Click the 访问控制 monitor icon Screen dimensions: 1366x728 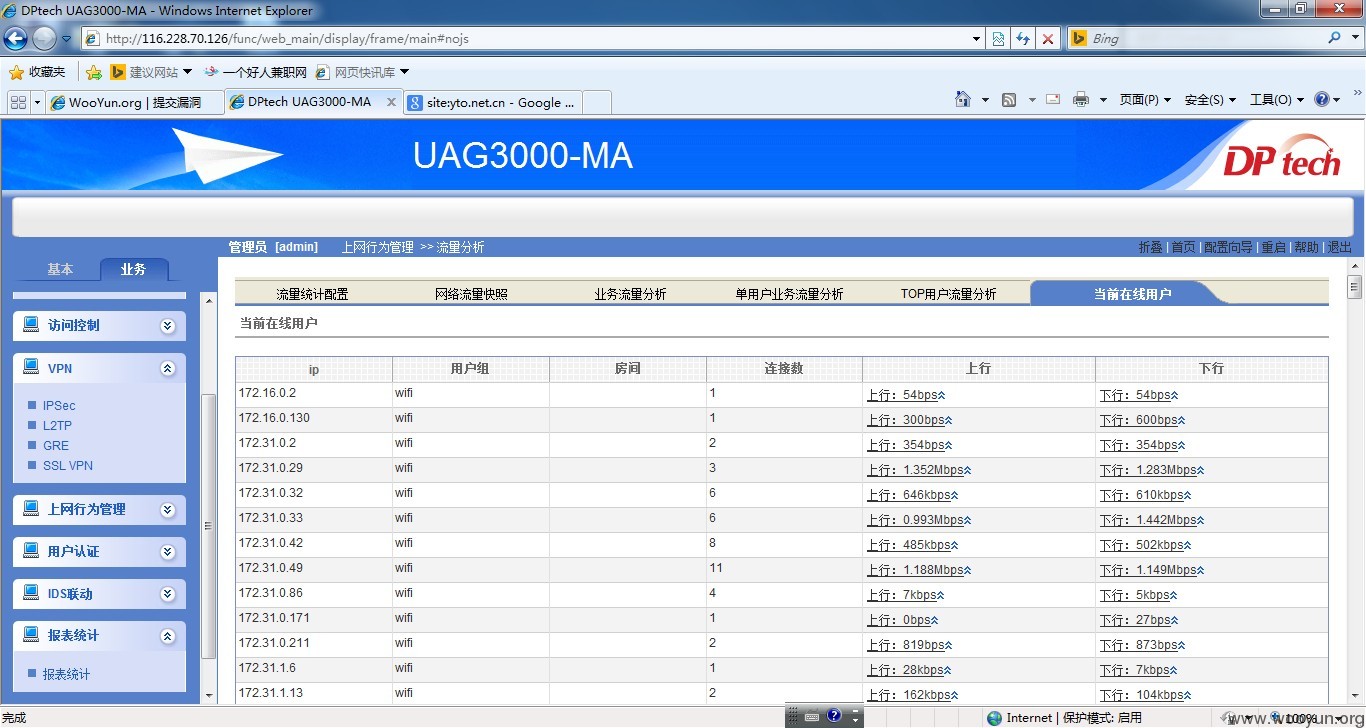pos(30,325)
